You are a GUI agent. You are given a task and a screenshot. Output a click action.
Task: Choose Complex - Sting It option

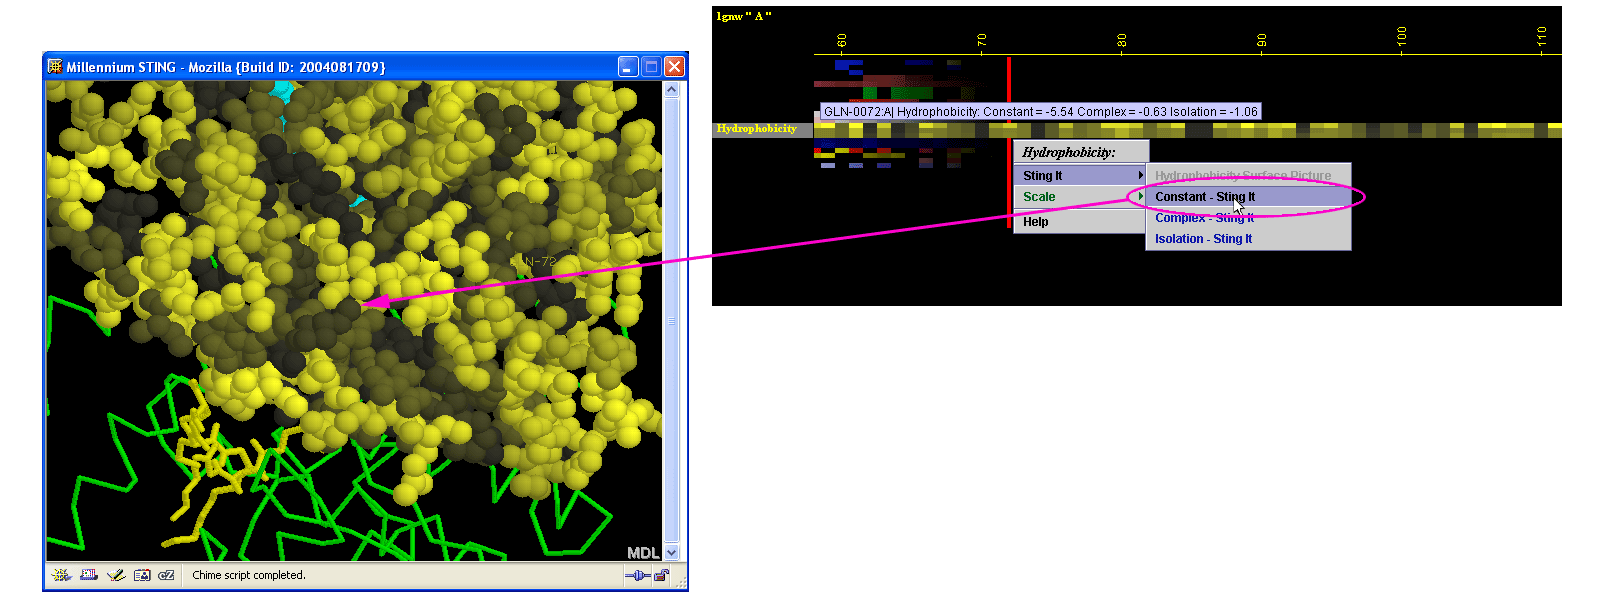1248,218
